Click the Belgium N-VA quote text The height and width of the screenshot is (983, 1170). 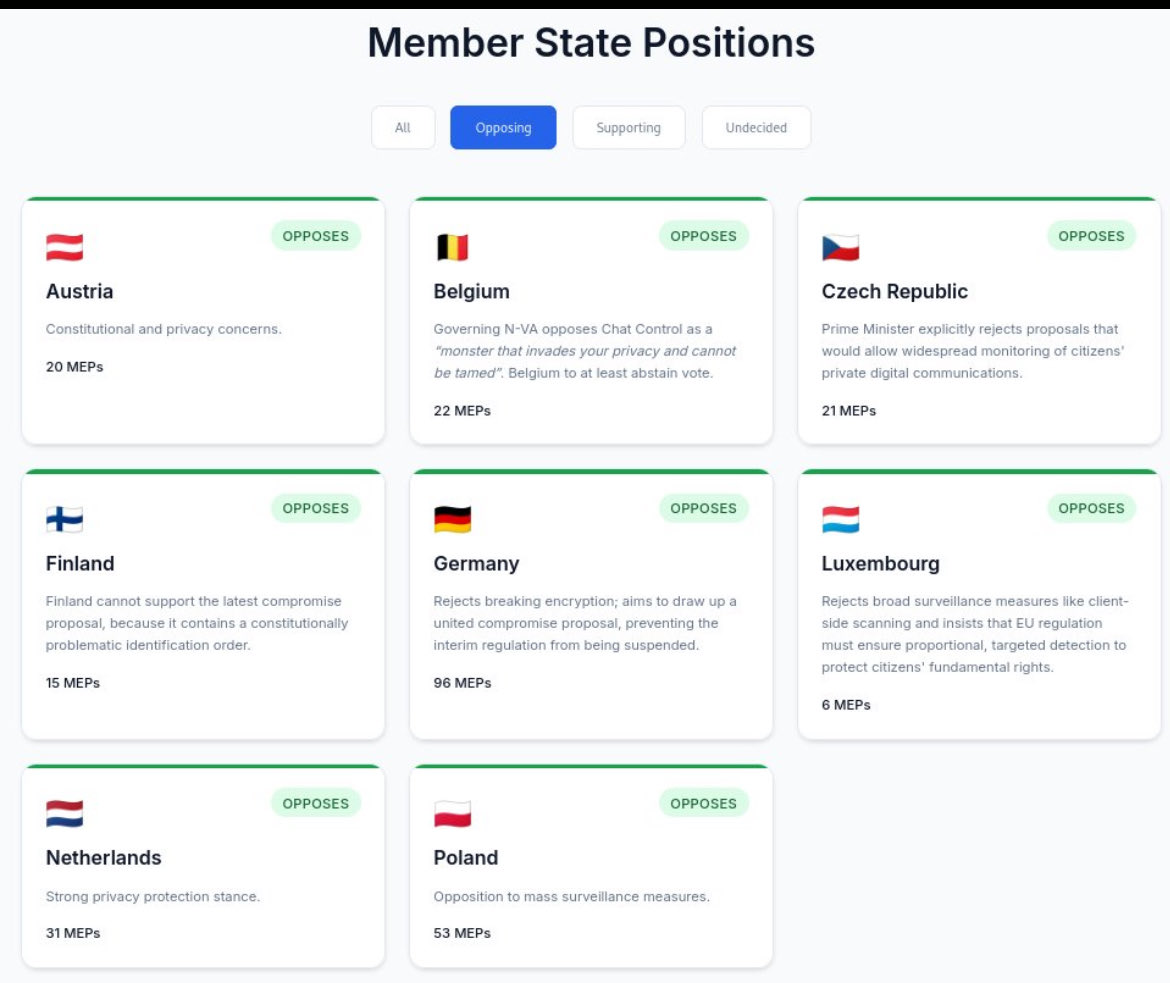[x=585, y=361]
